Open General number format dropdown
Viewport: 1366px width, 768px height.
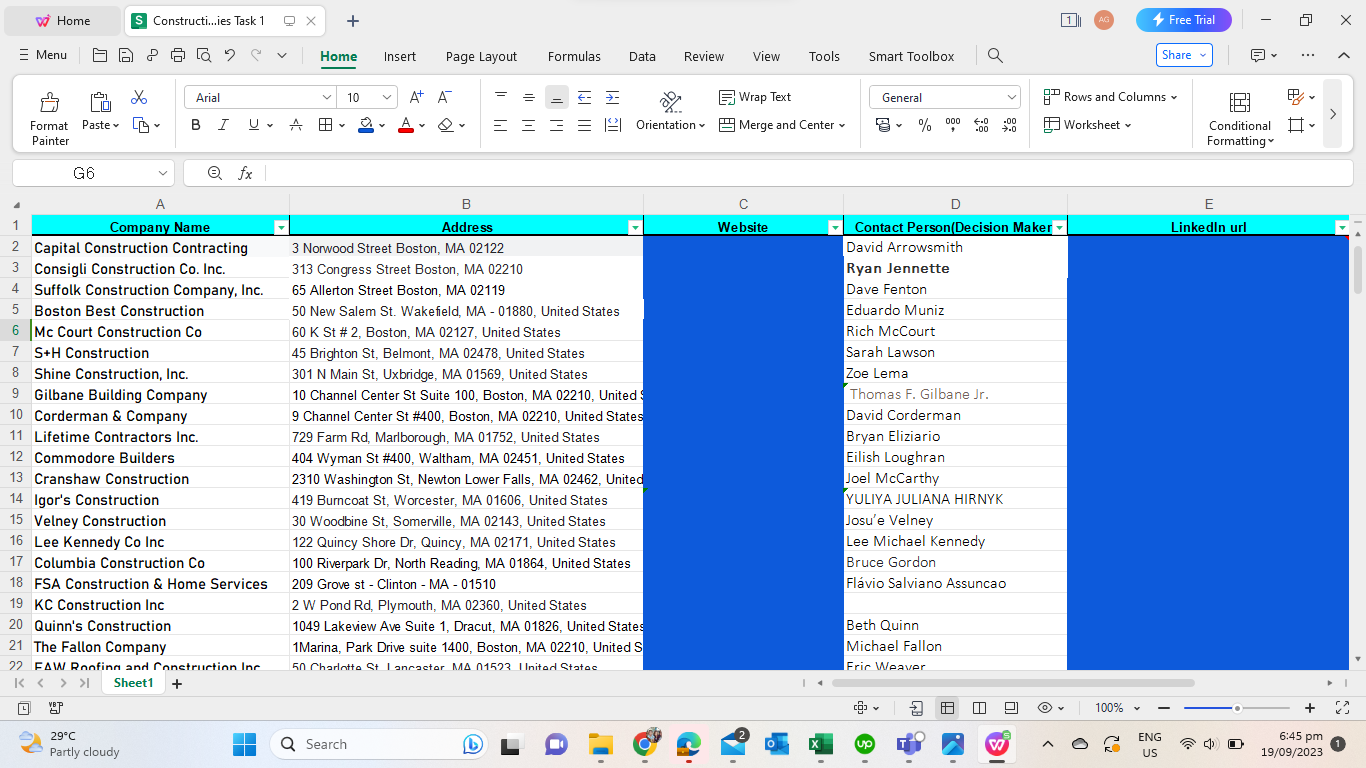[x=1011, y=97]
